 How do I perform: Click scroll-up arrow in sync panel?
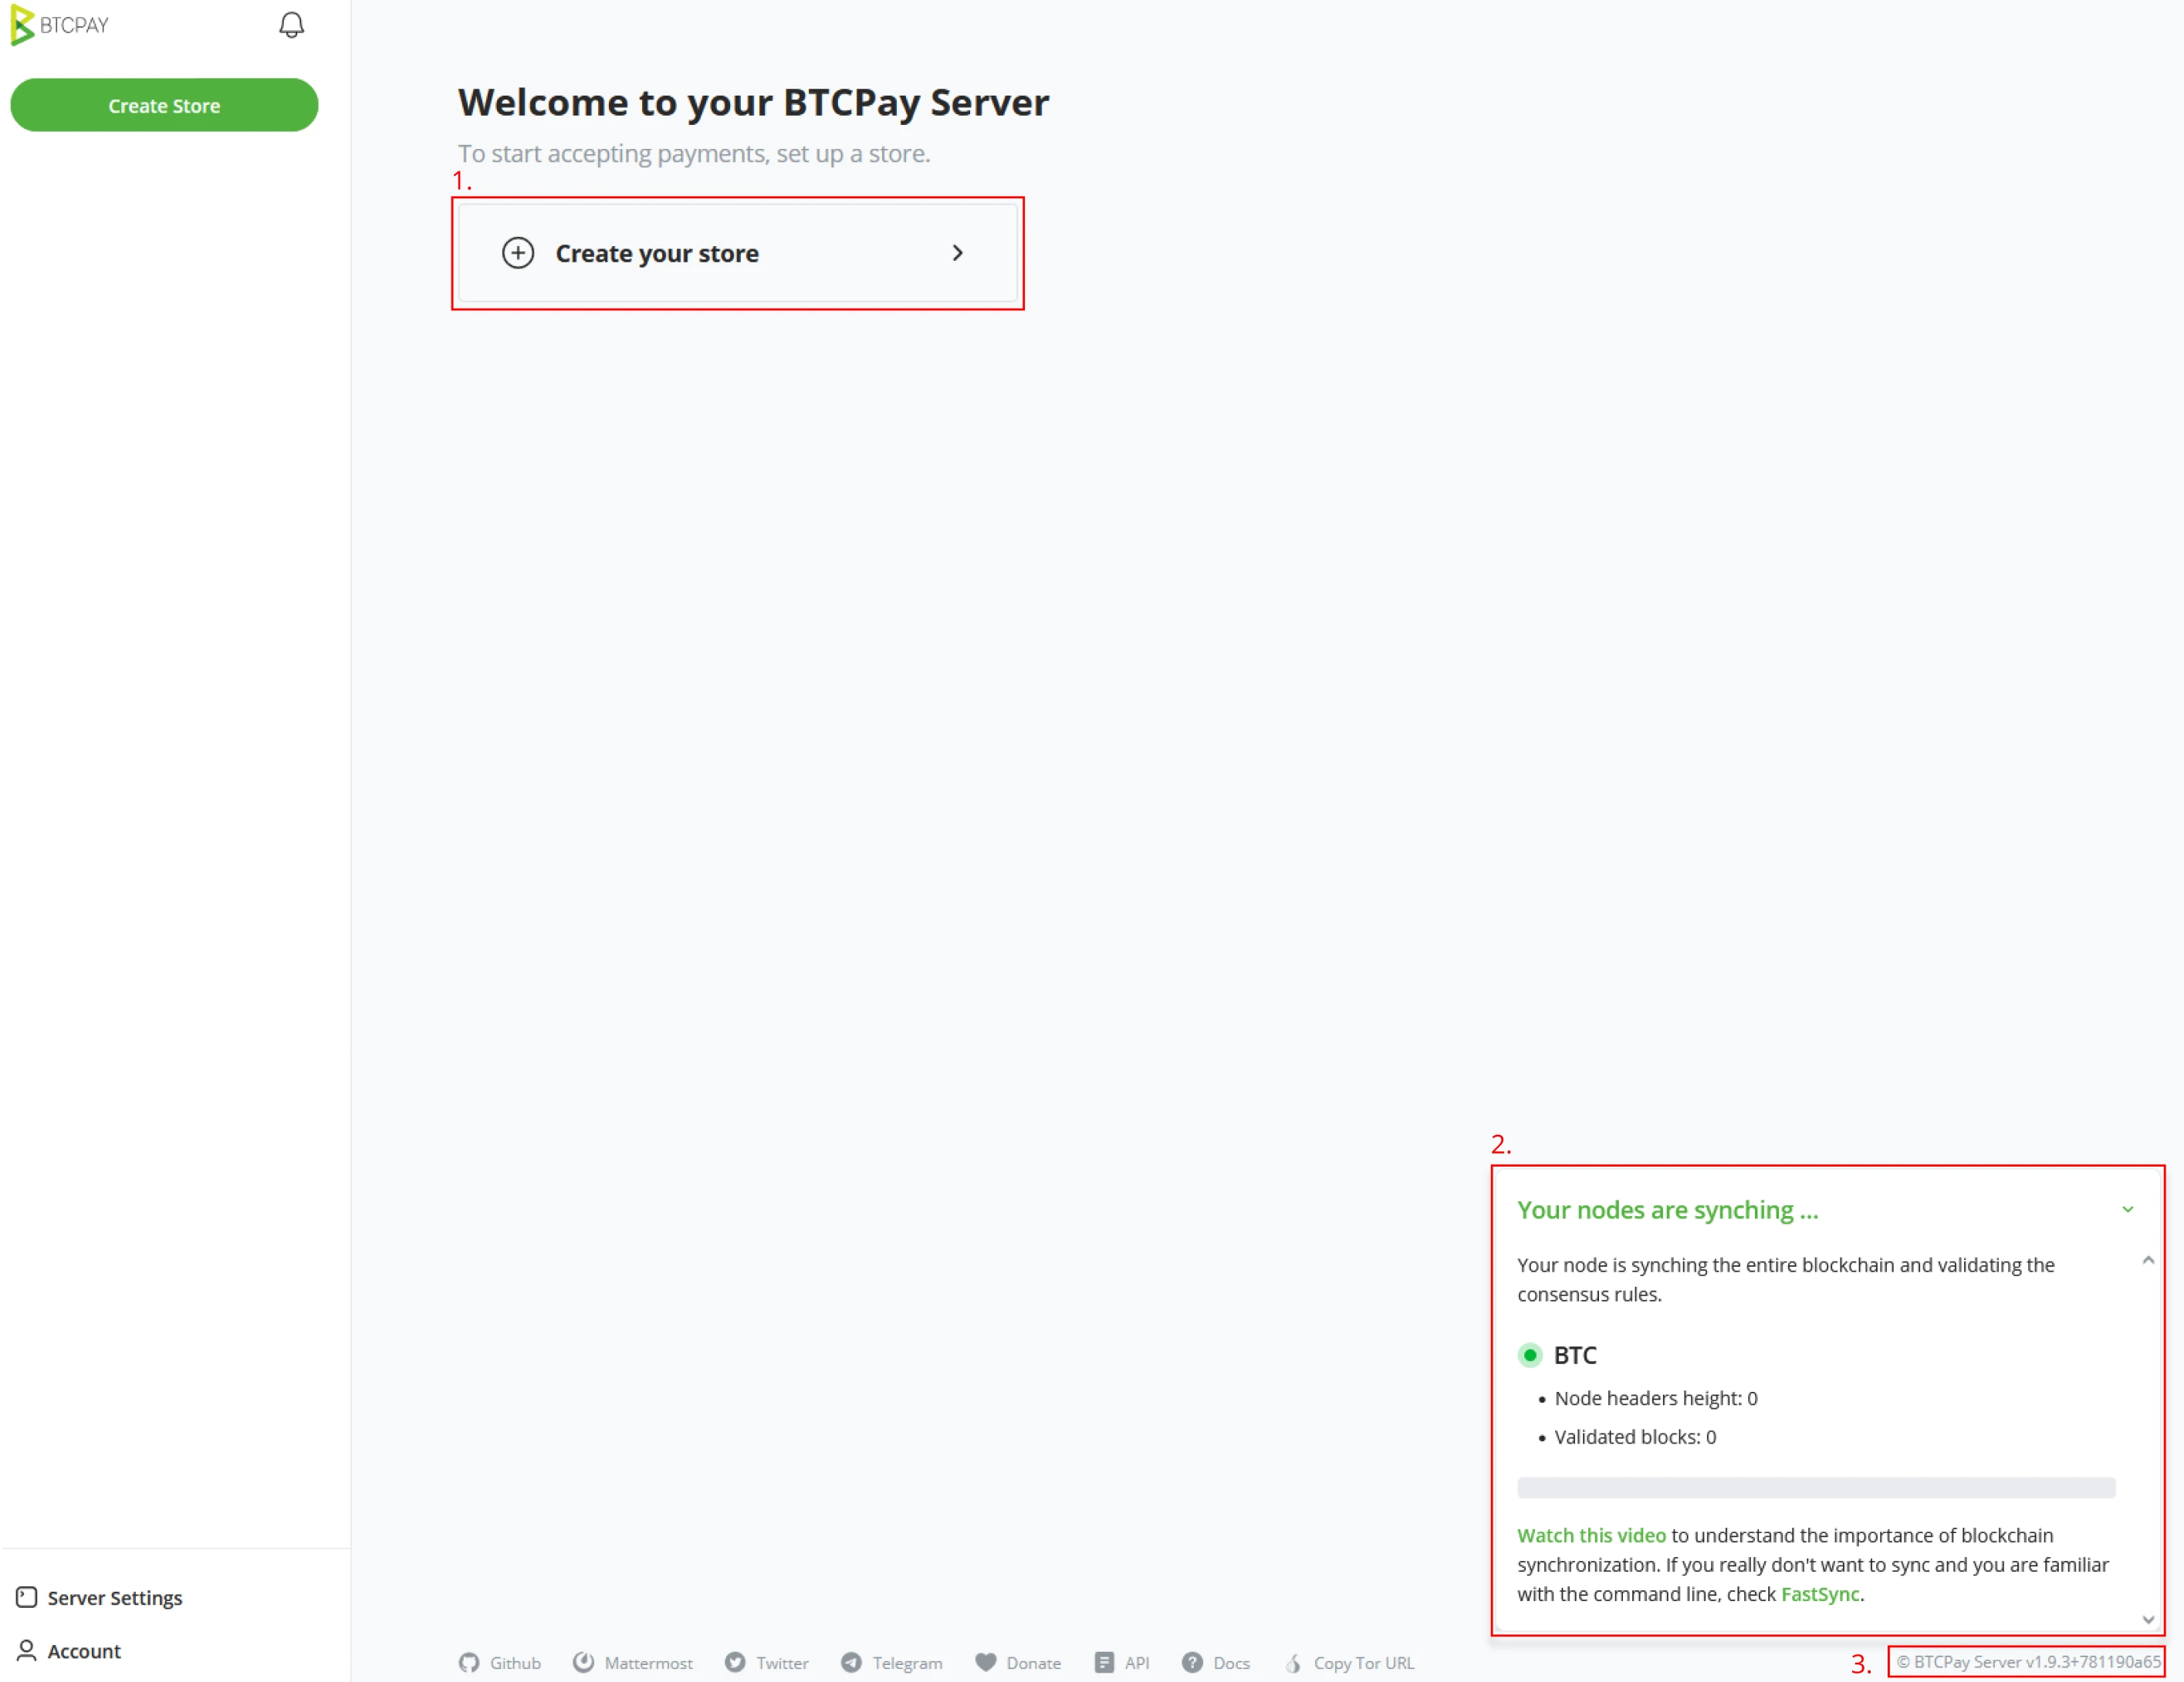2148,1260
